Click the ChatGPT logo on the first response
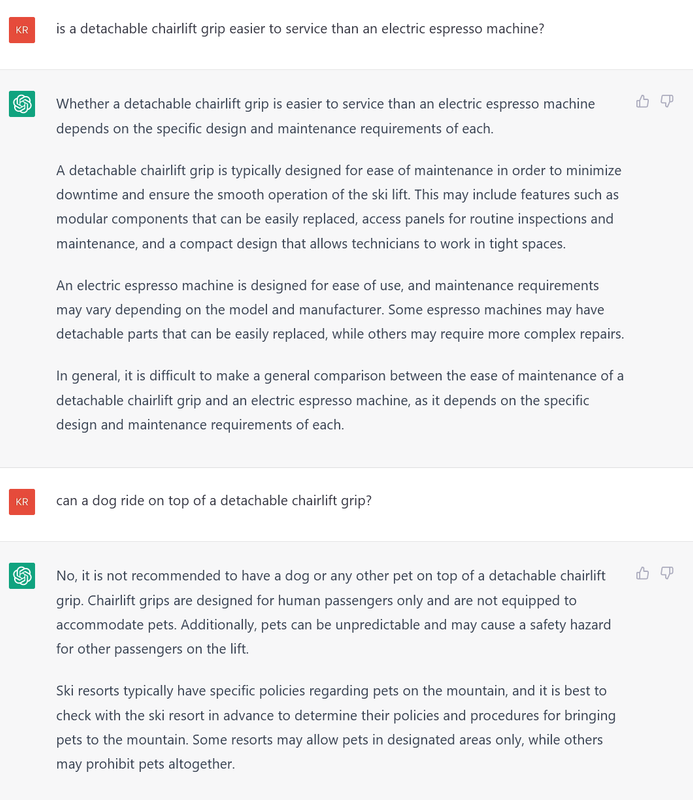 (22, 104)
